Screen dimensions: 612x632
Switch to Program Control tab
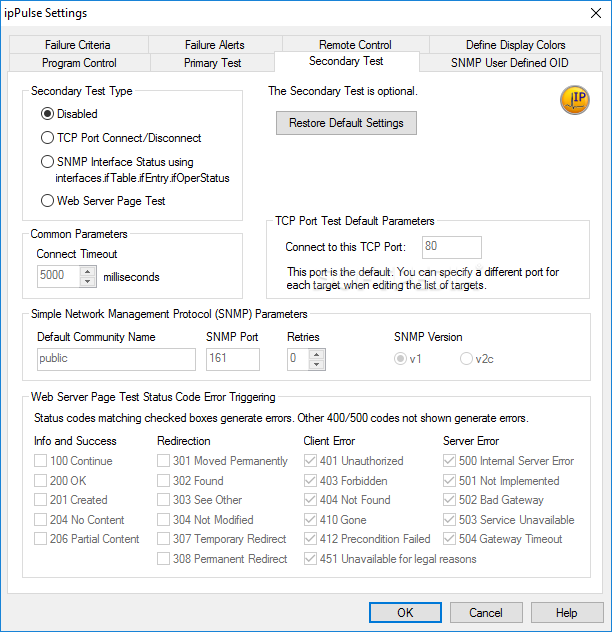79,62
